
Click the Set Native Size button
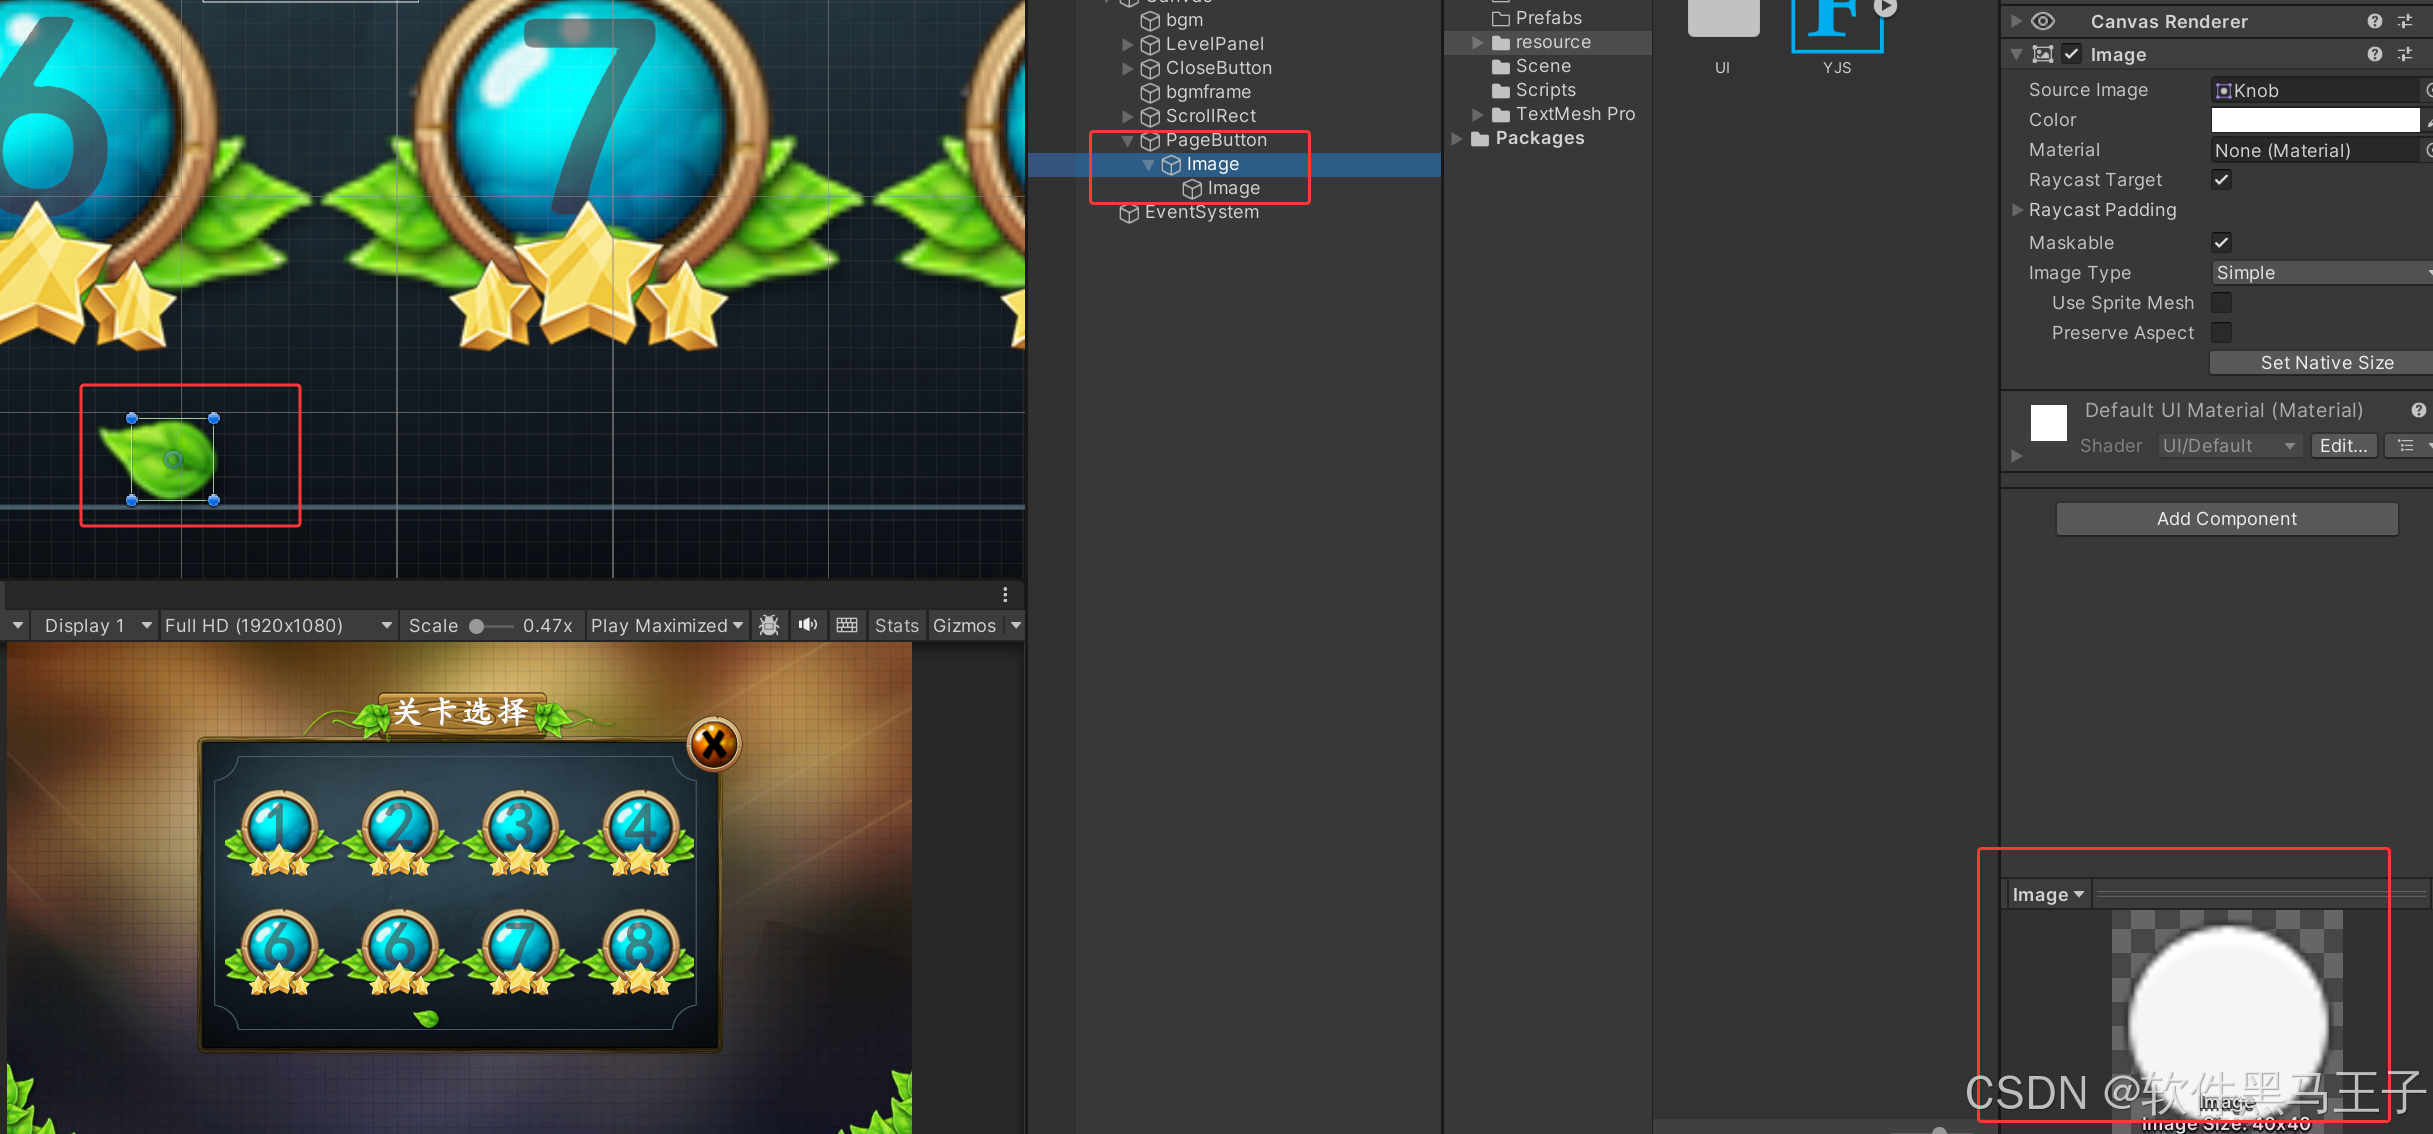tap(2326, 363)
